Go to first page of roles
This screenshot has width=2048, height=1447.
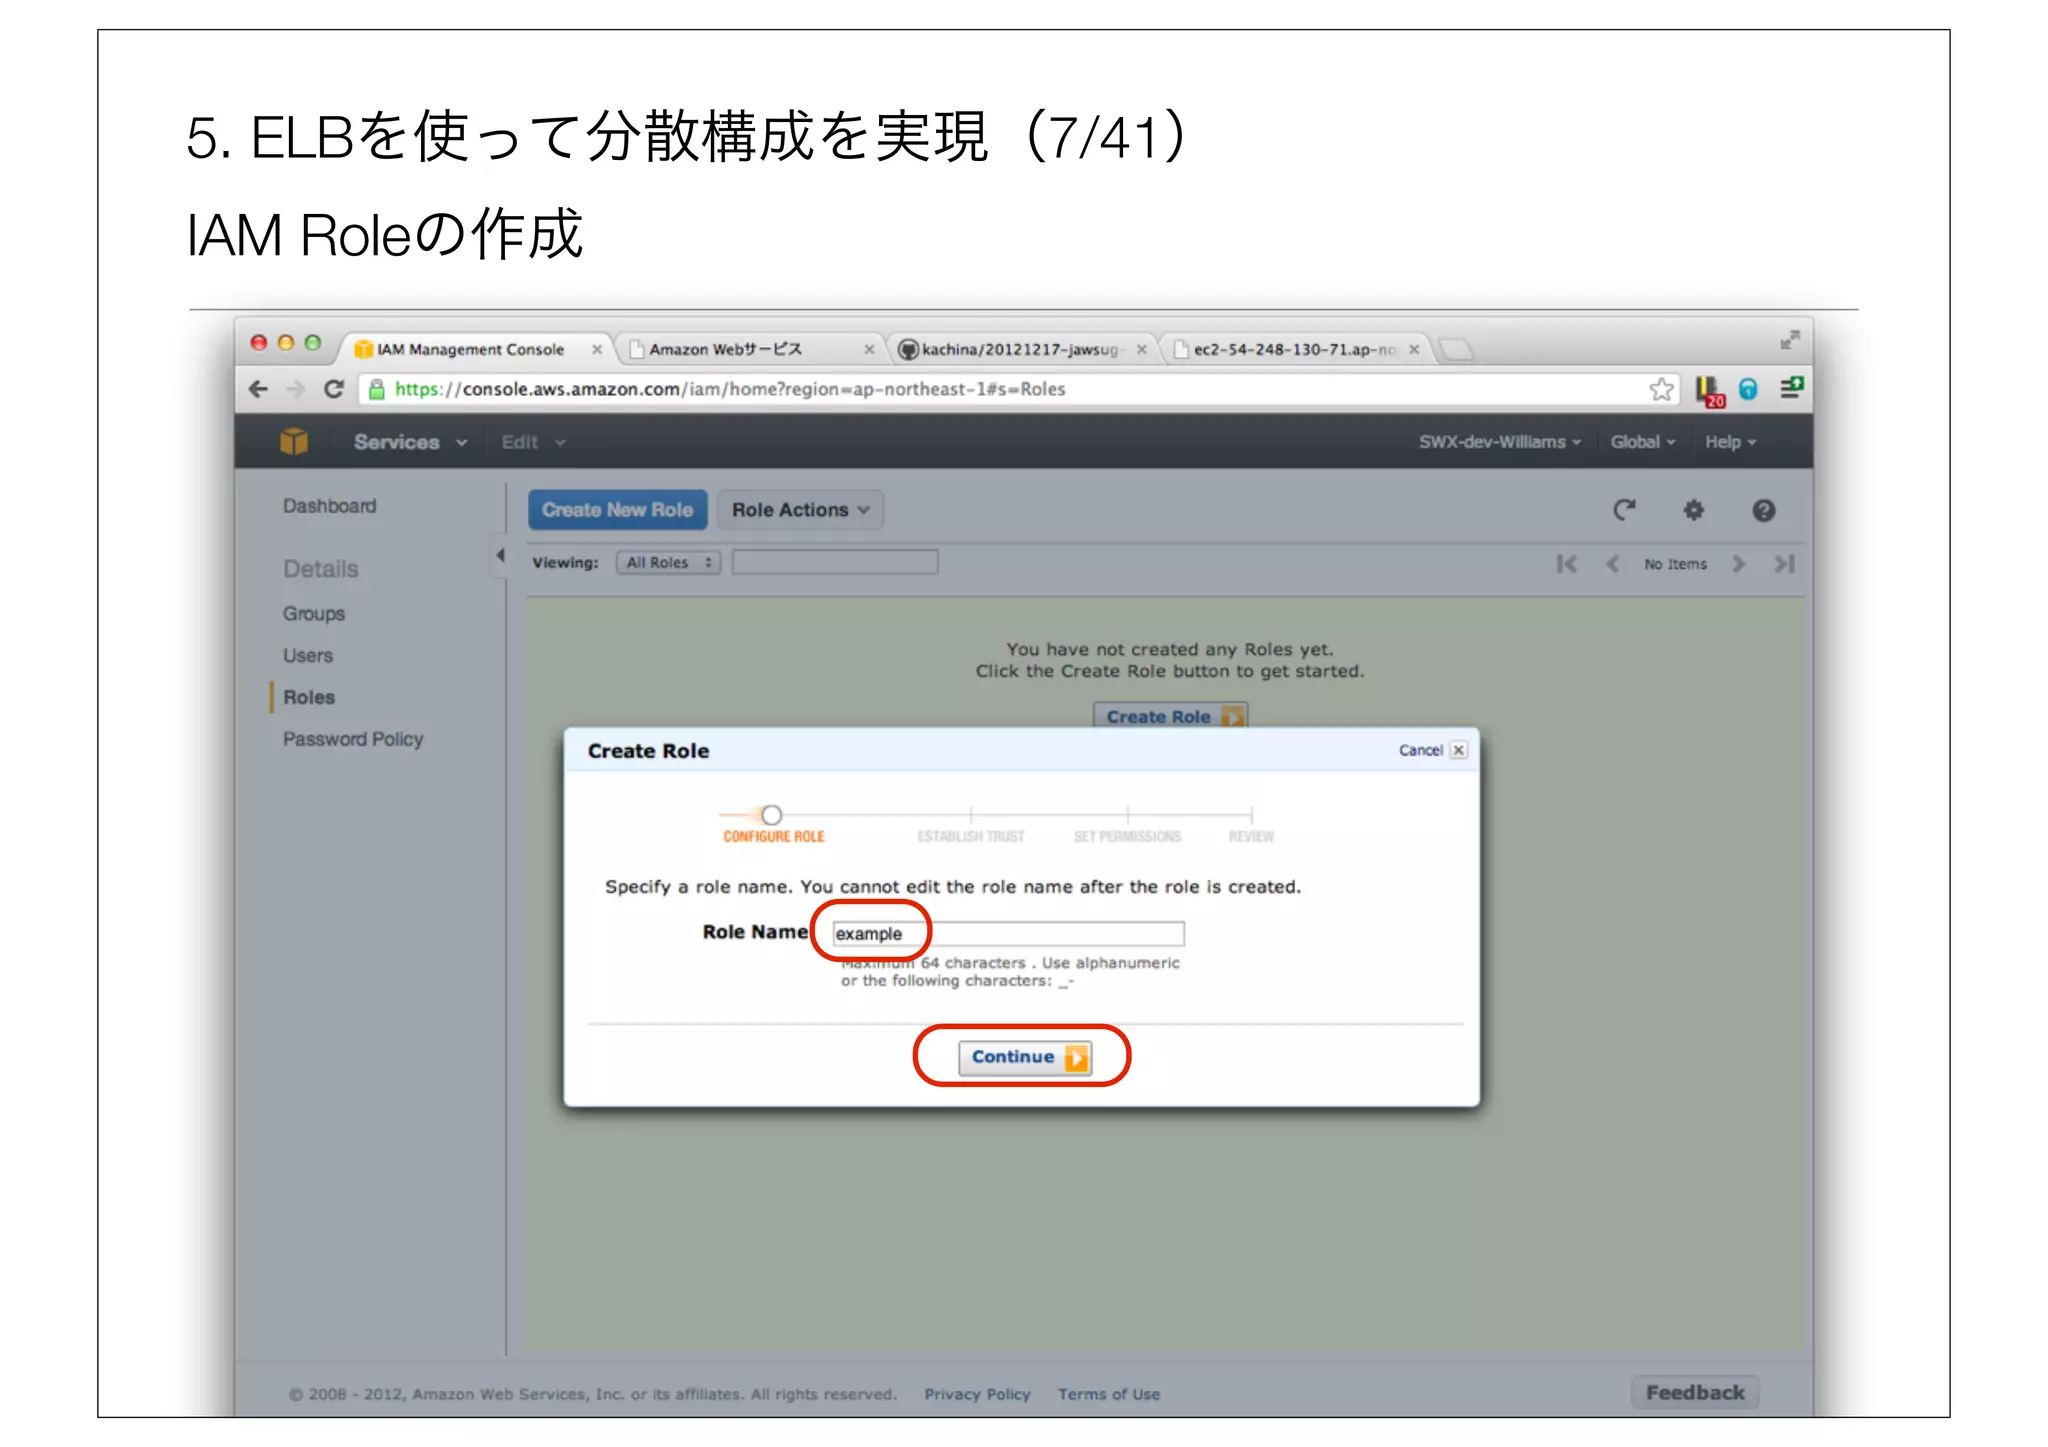(x=1567, y=564)
